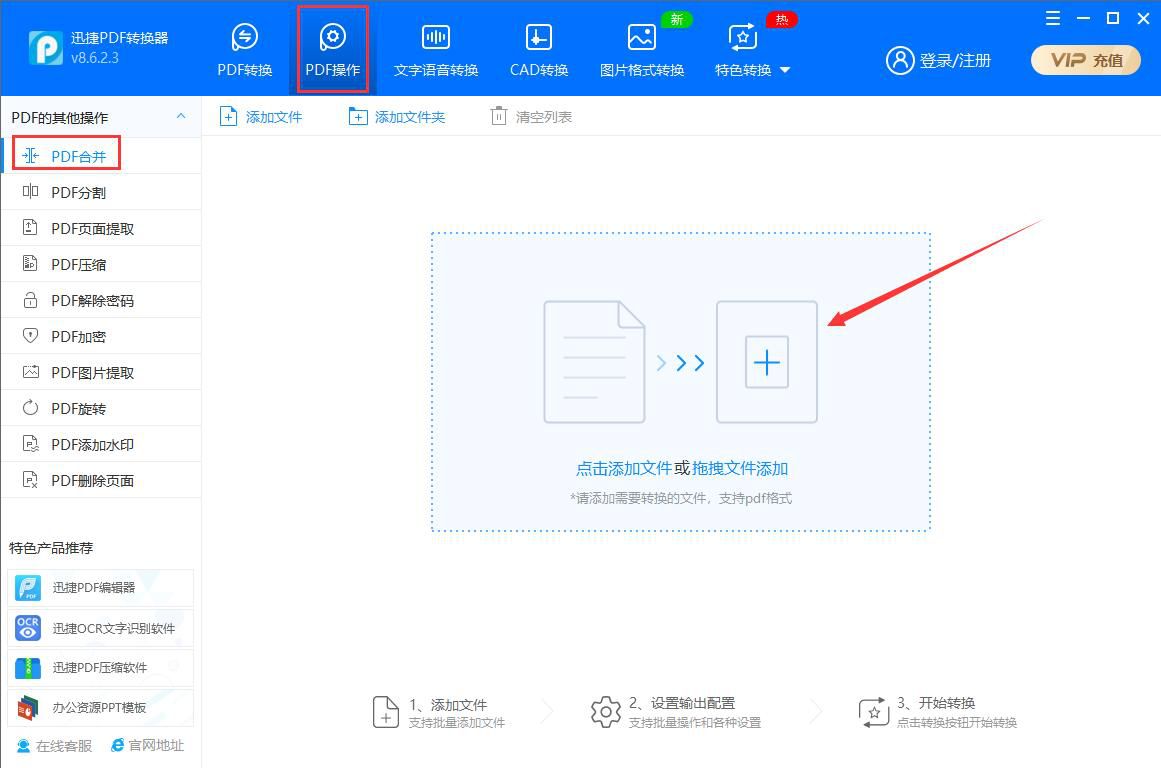The height and width of the screenshot is (768, 1161).
Task: Open 迅捷PDF编辑器 product recommendation
Action: [101, 588]
